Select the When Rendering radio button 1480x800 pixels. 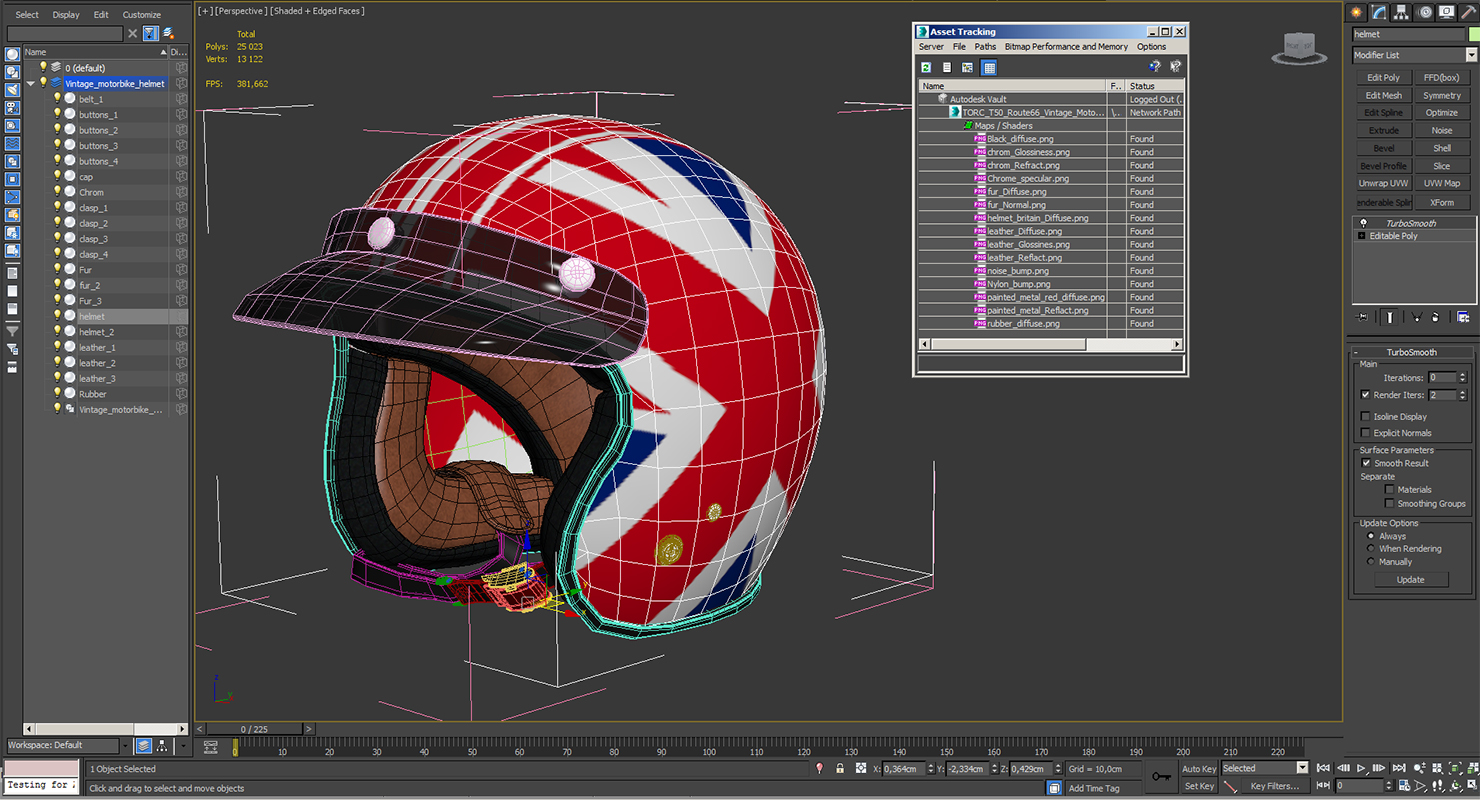click(x=1371, y=549)
